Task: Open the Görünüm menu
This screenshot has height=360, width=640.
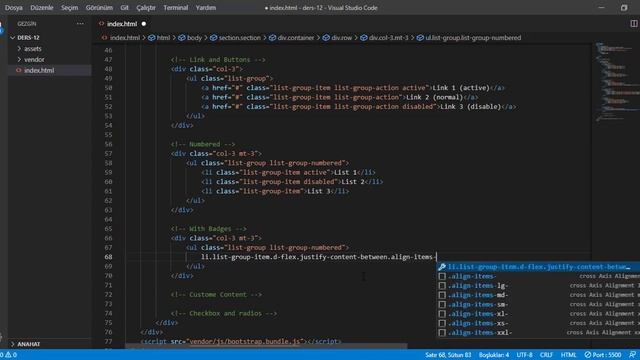Action: point(99,8)
